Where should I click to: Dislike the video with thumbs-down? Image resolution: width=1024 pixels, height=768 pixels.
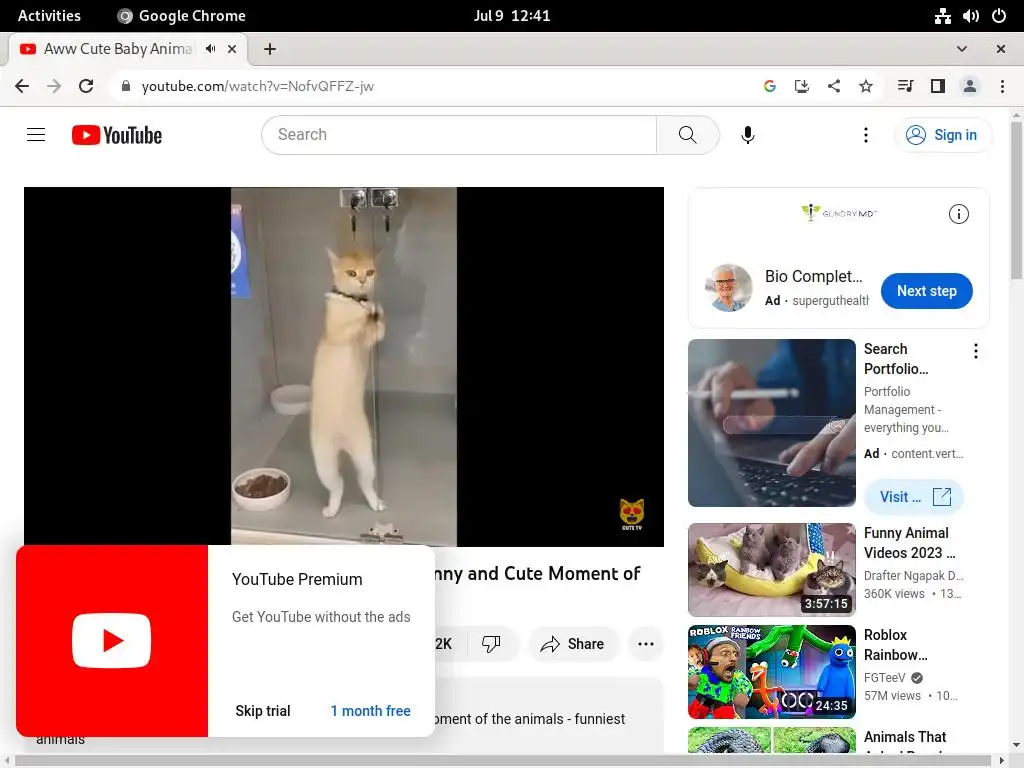click(491, 644)
